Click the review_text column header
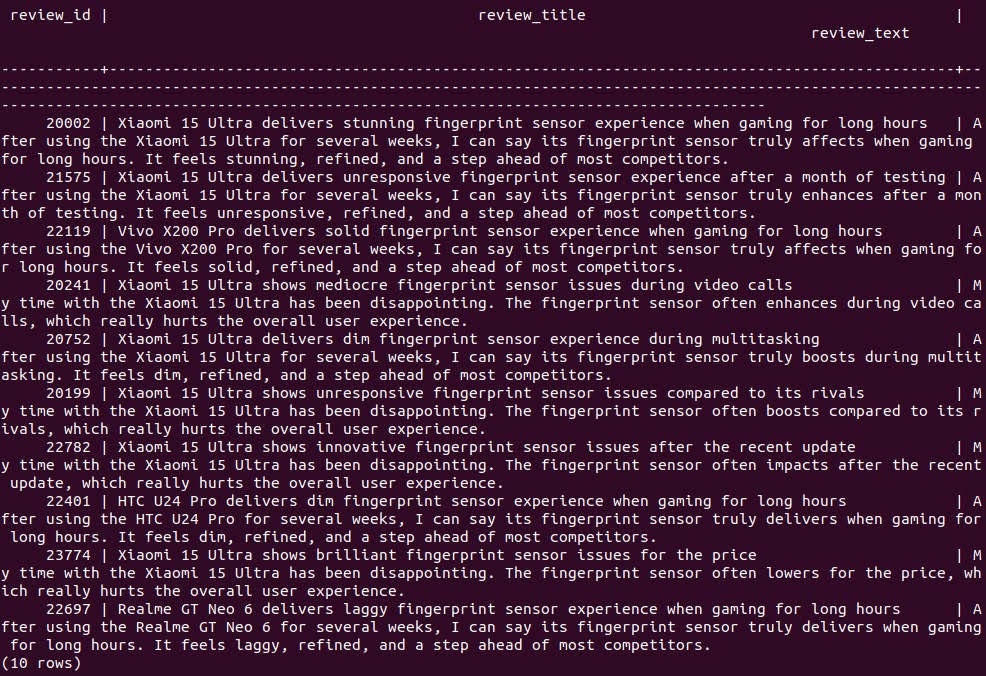The image size is (986, 676). pyautogui.click(x=860, y=33)
